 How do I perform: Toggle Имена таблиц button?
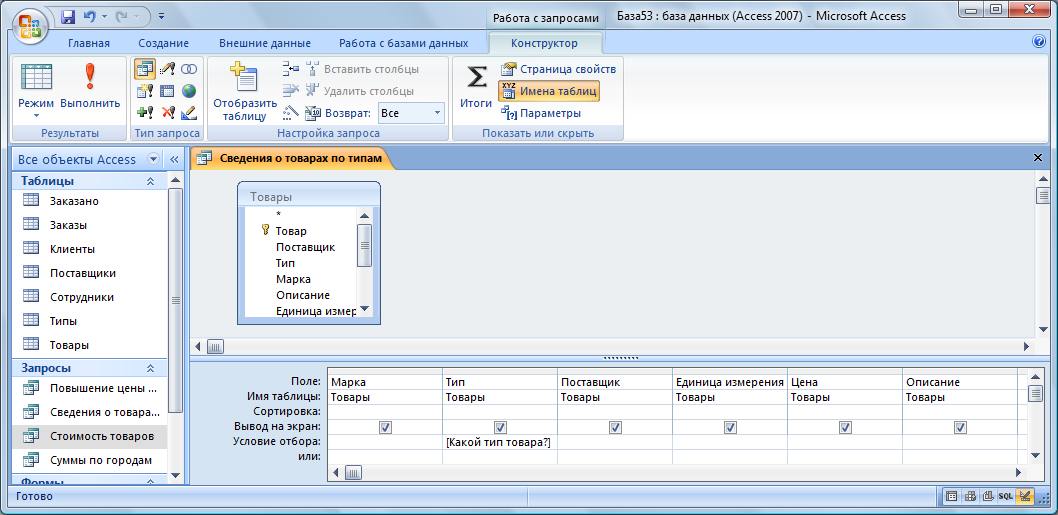click(x=549, y=91)
